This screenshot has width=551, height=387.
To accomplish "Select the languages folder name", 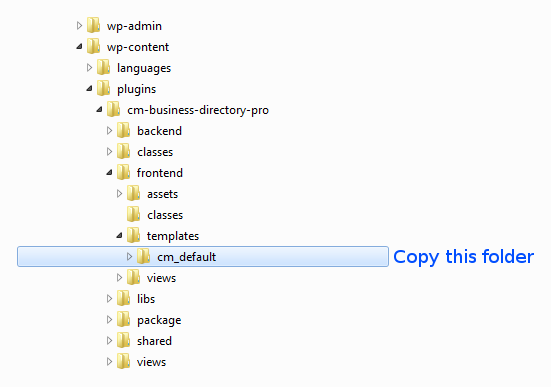I will 144,68.
